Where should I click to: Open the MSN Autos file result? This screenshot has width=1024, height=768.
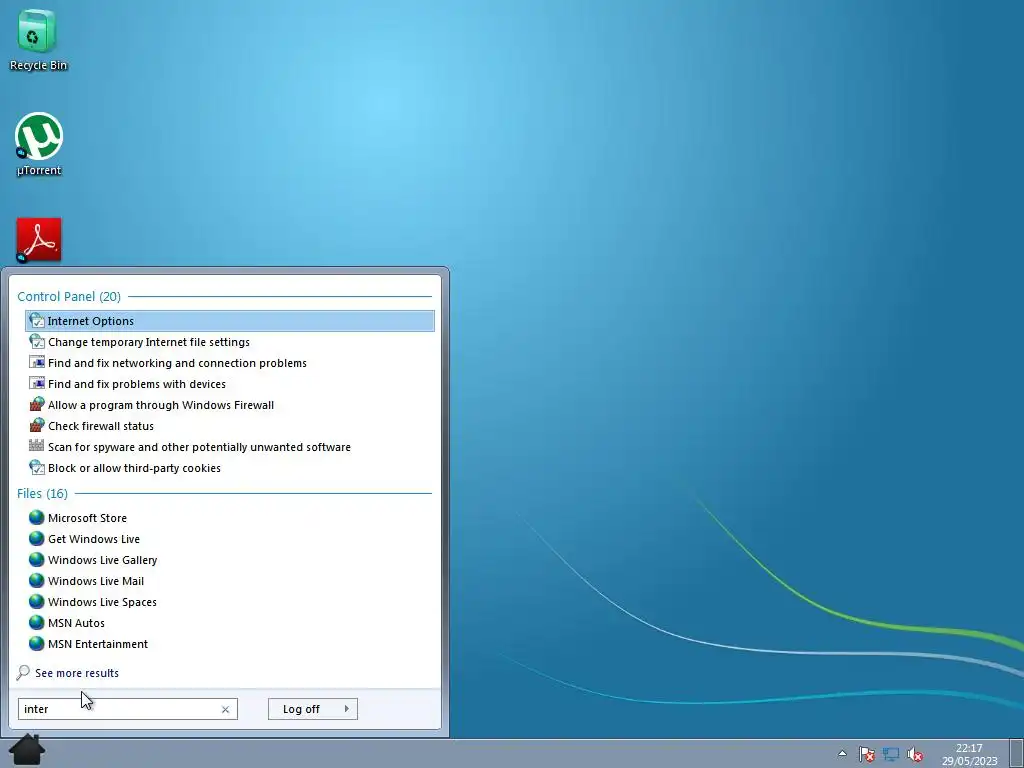click(x=230, y=622)
